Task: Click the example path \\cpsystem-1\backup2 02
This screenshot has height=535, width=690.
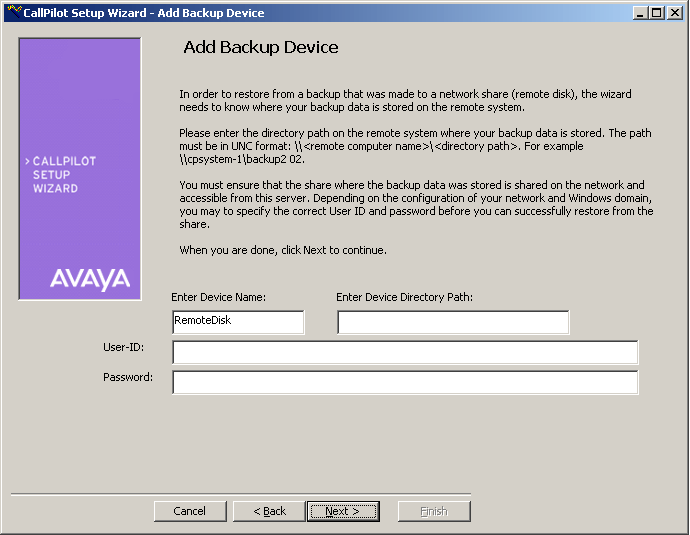Action: [242, 159]
